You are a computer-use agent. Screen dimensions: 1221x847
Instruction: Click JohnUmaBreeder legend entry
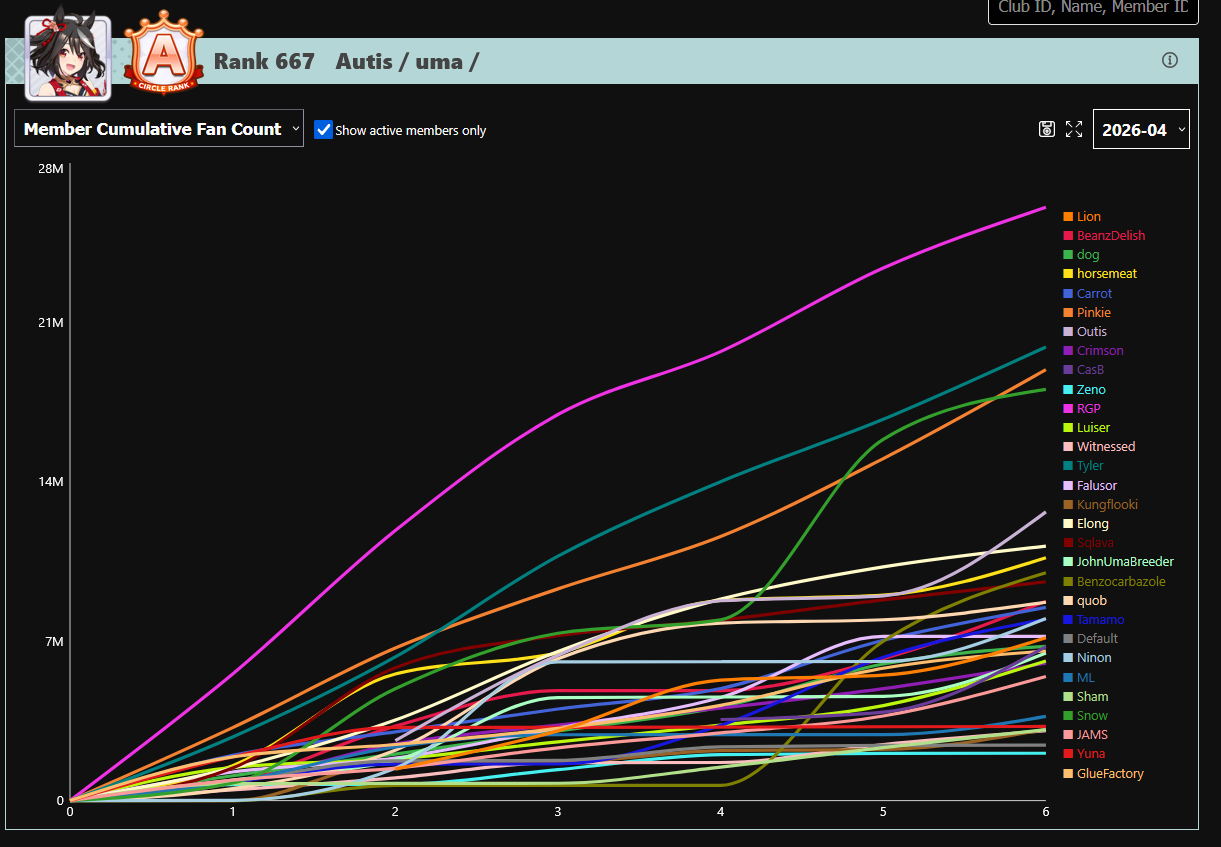(x=1118, y=562)
